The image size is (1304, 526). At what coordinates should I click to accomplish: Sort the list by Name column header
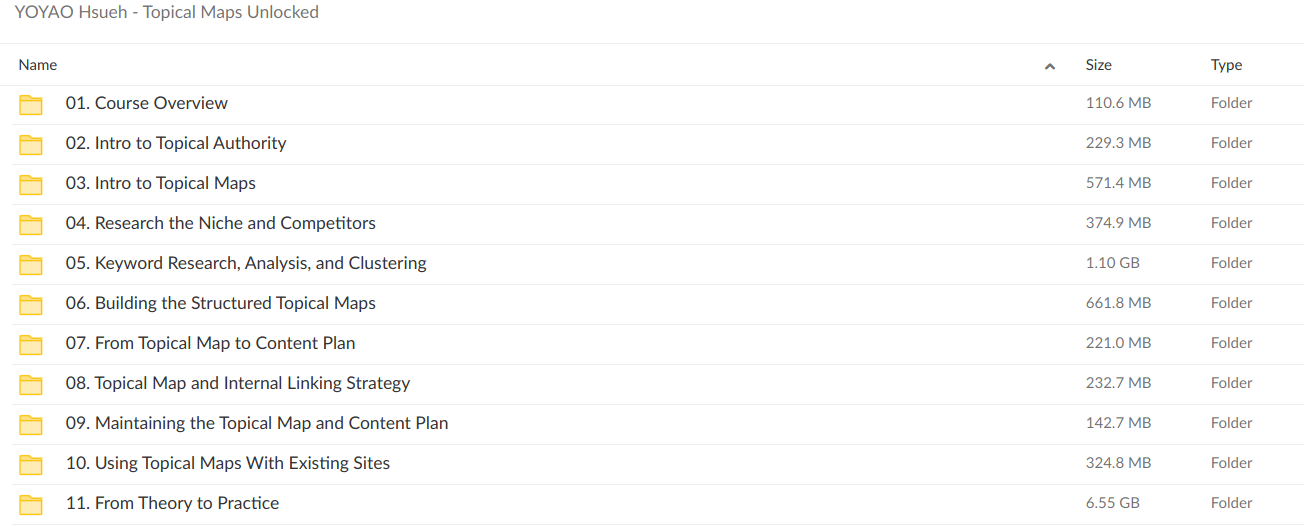[38, 65]
